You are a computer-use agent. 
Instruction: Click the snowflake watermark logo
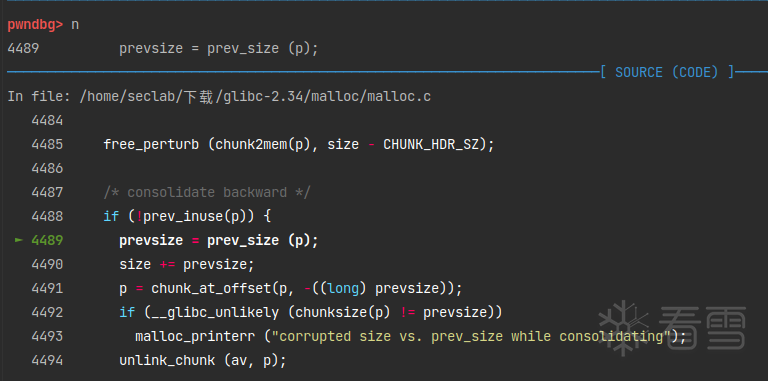(x=623, y=328)
